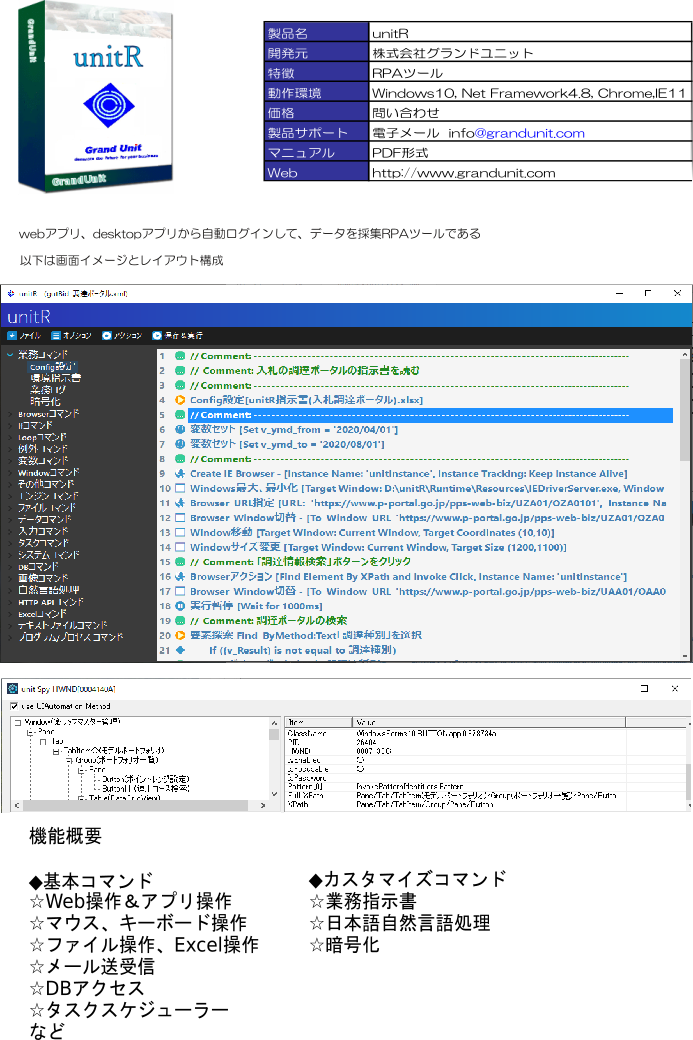Expand the DBコマンド group
Screen dimensions: 693x1040
point(10,567)
